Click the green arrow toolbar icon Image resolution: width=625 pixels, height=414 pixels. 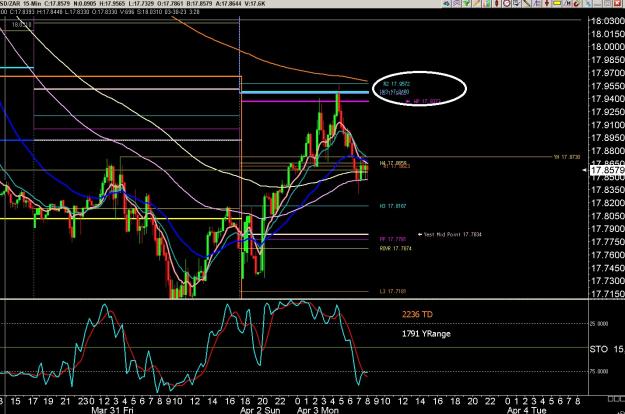466,3
